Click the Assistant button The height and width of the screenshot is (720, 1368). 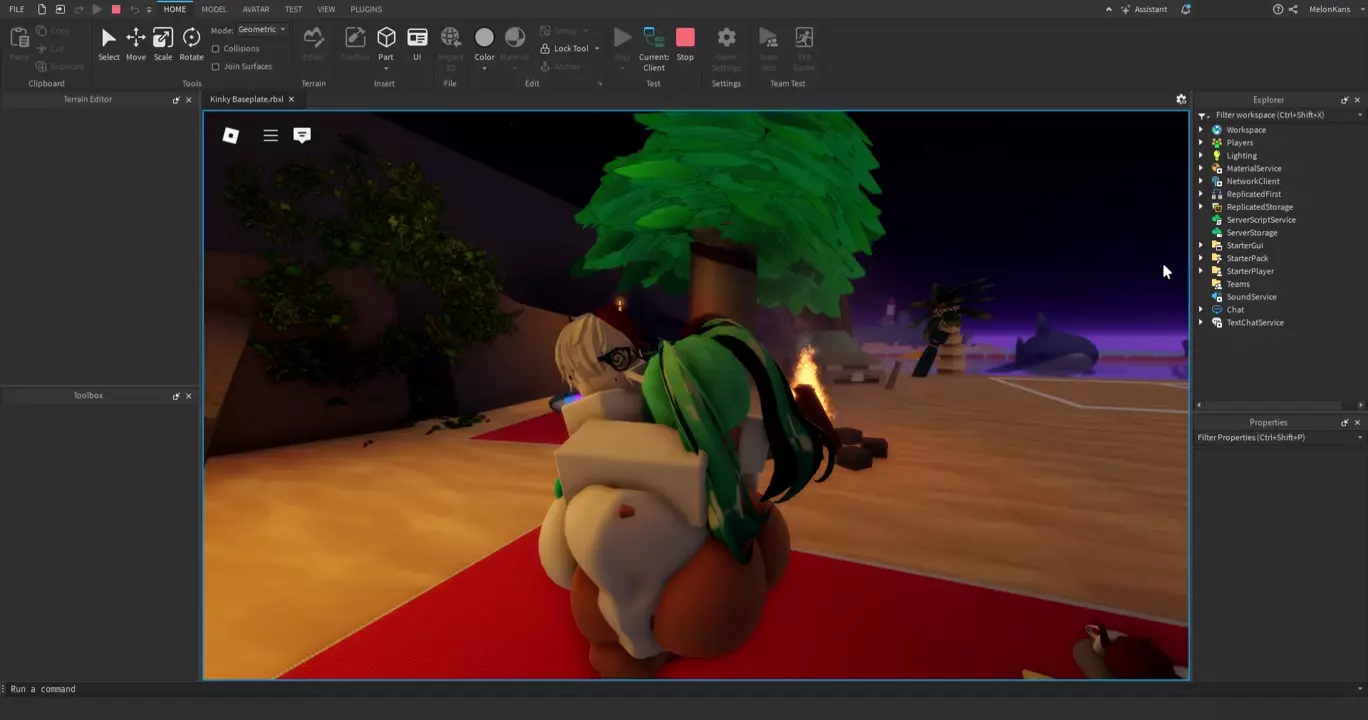1144,9
